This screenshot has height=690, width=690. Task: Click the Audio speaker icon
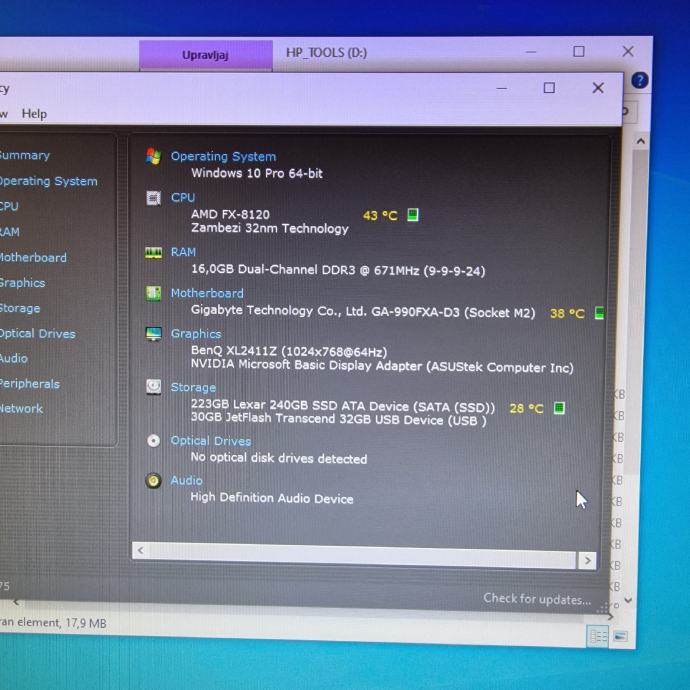click(x=153, y=480)
